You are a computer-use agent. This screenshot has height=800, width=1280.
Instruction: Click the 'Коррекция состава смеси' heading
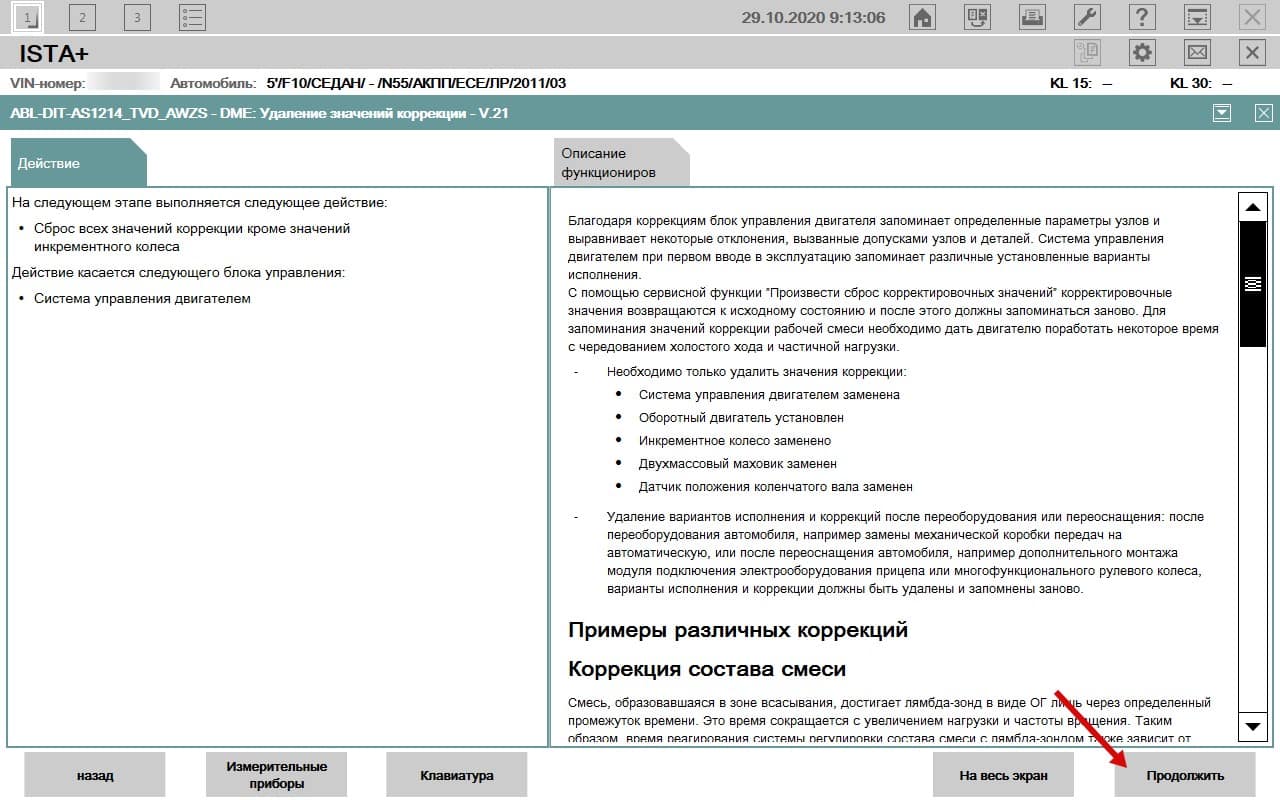pyautogui.click(x=707, y=669)
